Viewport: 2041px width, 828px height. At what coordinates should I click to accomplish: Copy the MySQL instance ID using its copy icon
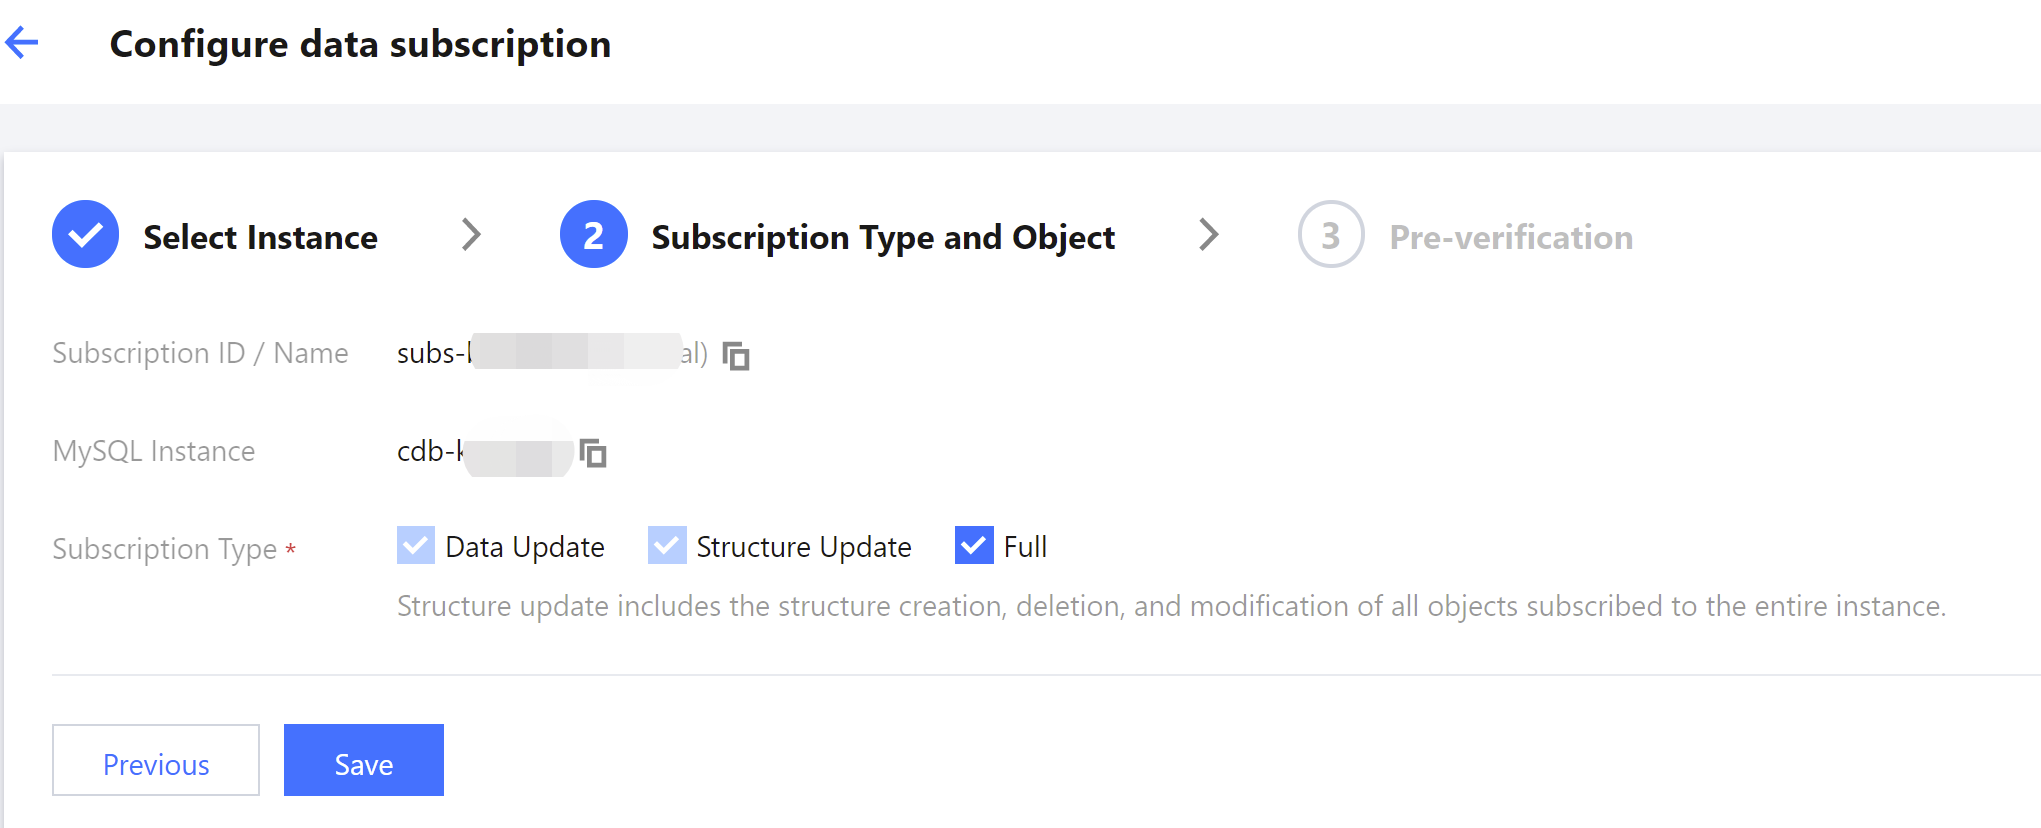(593, 453)
